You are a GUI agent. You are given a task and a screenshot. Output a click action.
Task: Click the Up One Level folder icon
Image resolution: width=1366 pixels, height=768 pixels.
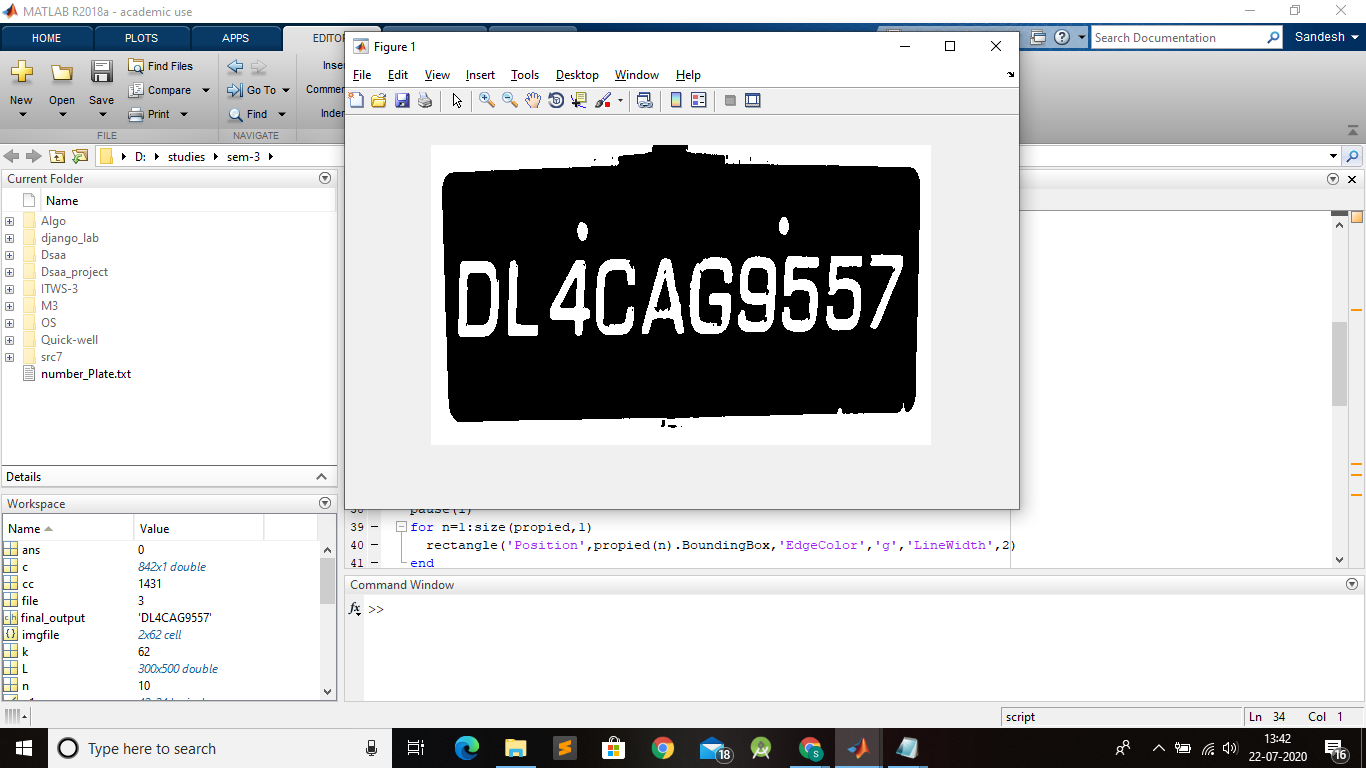point(57,156)
